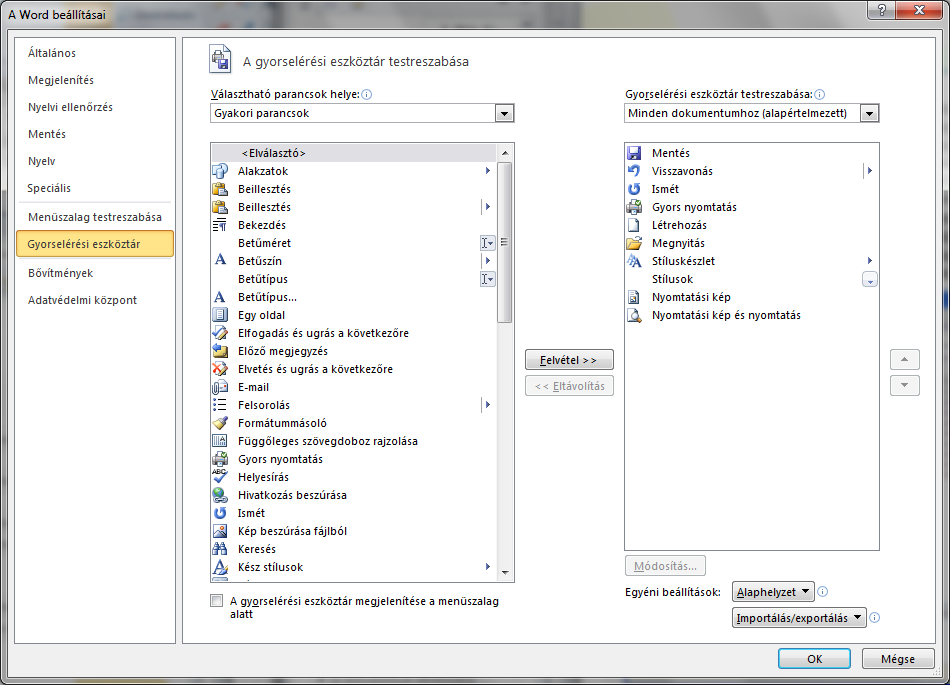Click info icon beside Választható parancsok helye
950x685 pixels.
pos(367,94)
